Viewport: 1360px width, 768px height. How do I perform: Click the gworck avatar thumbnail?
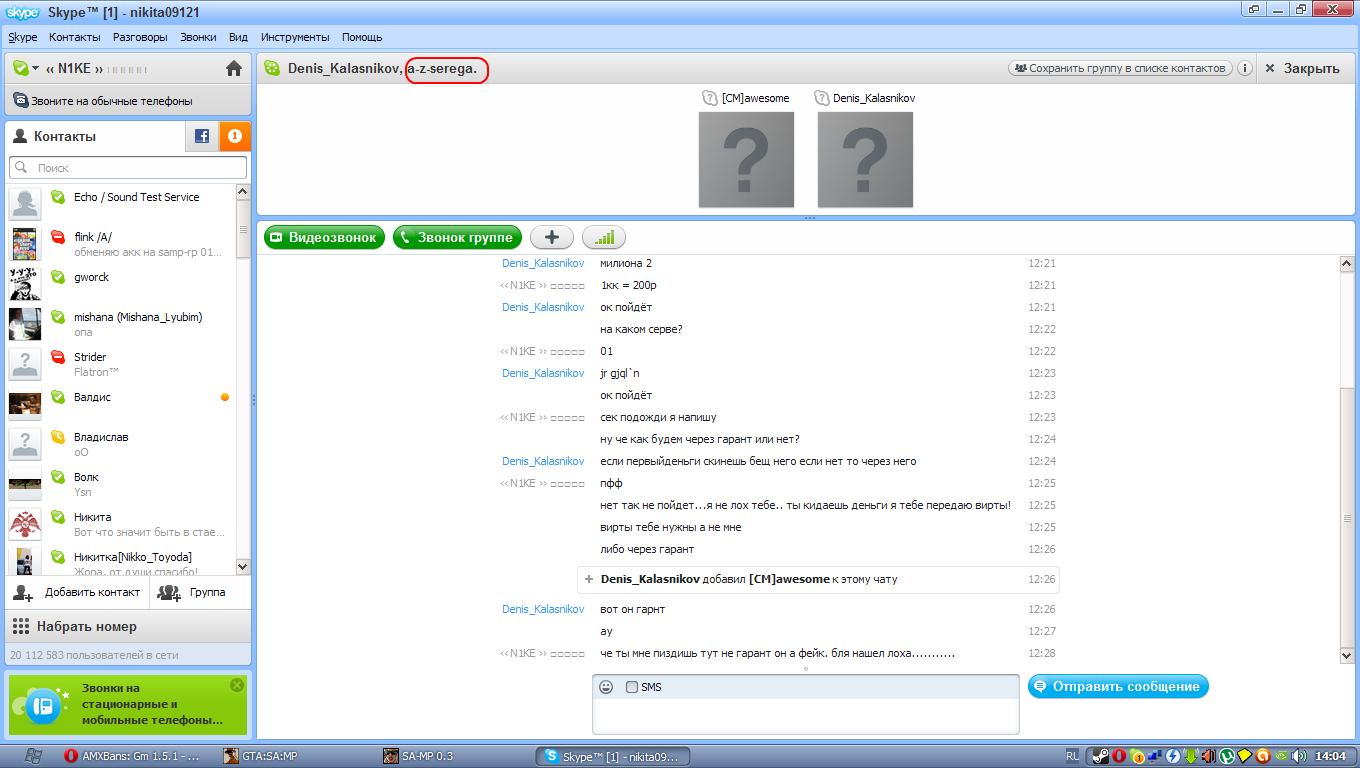tap(25, 284)
